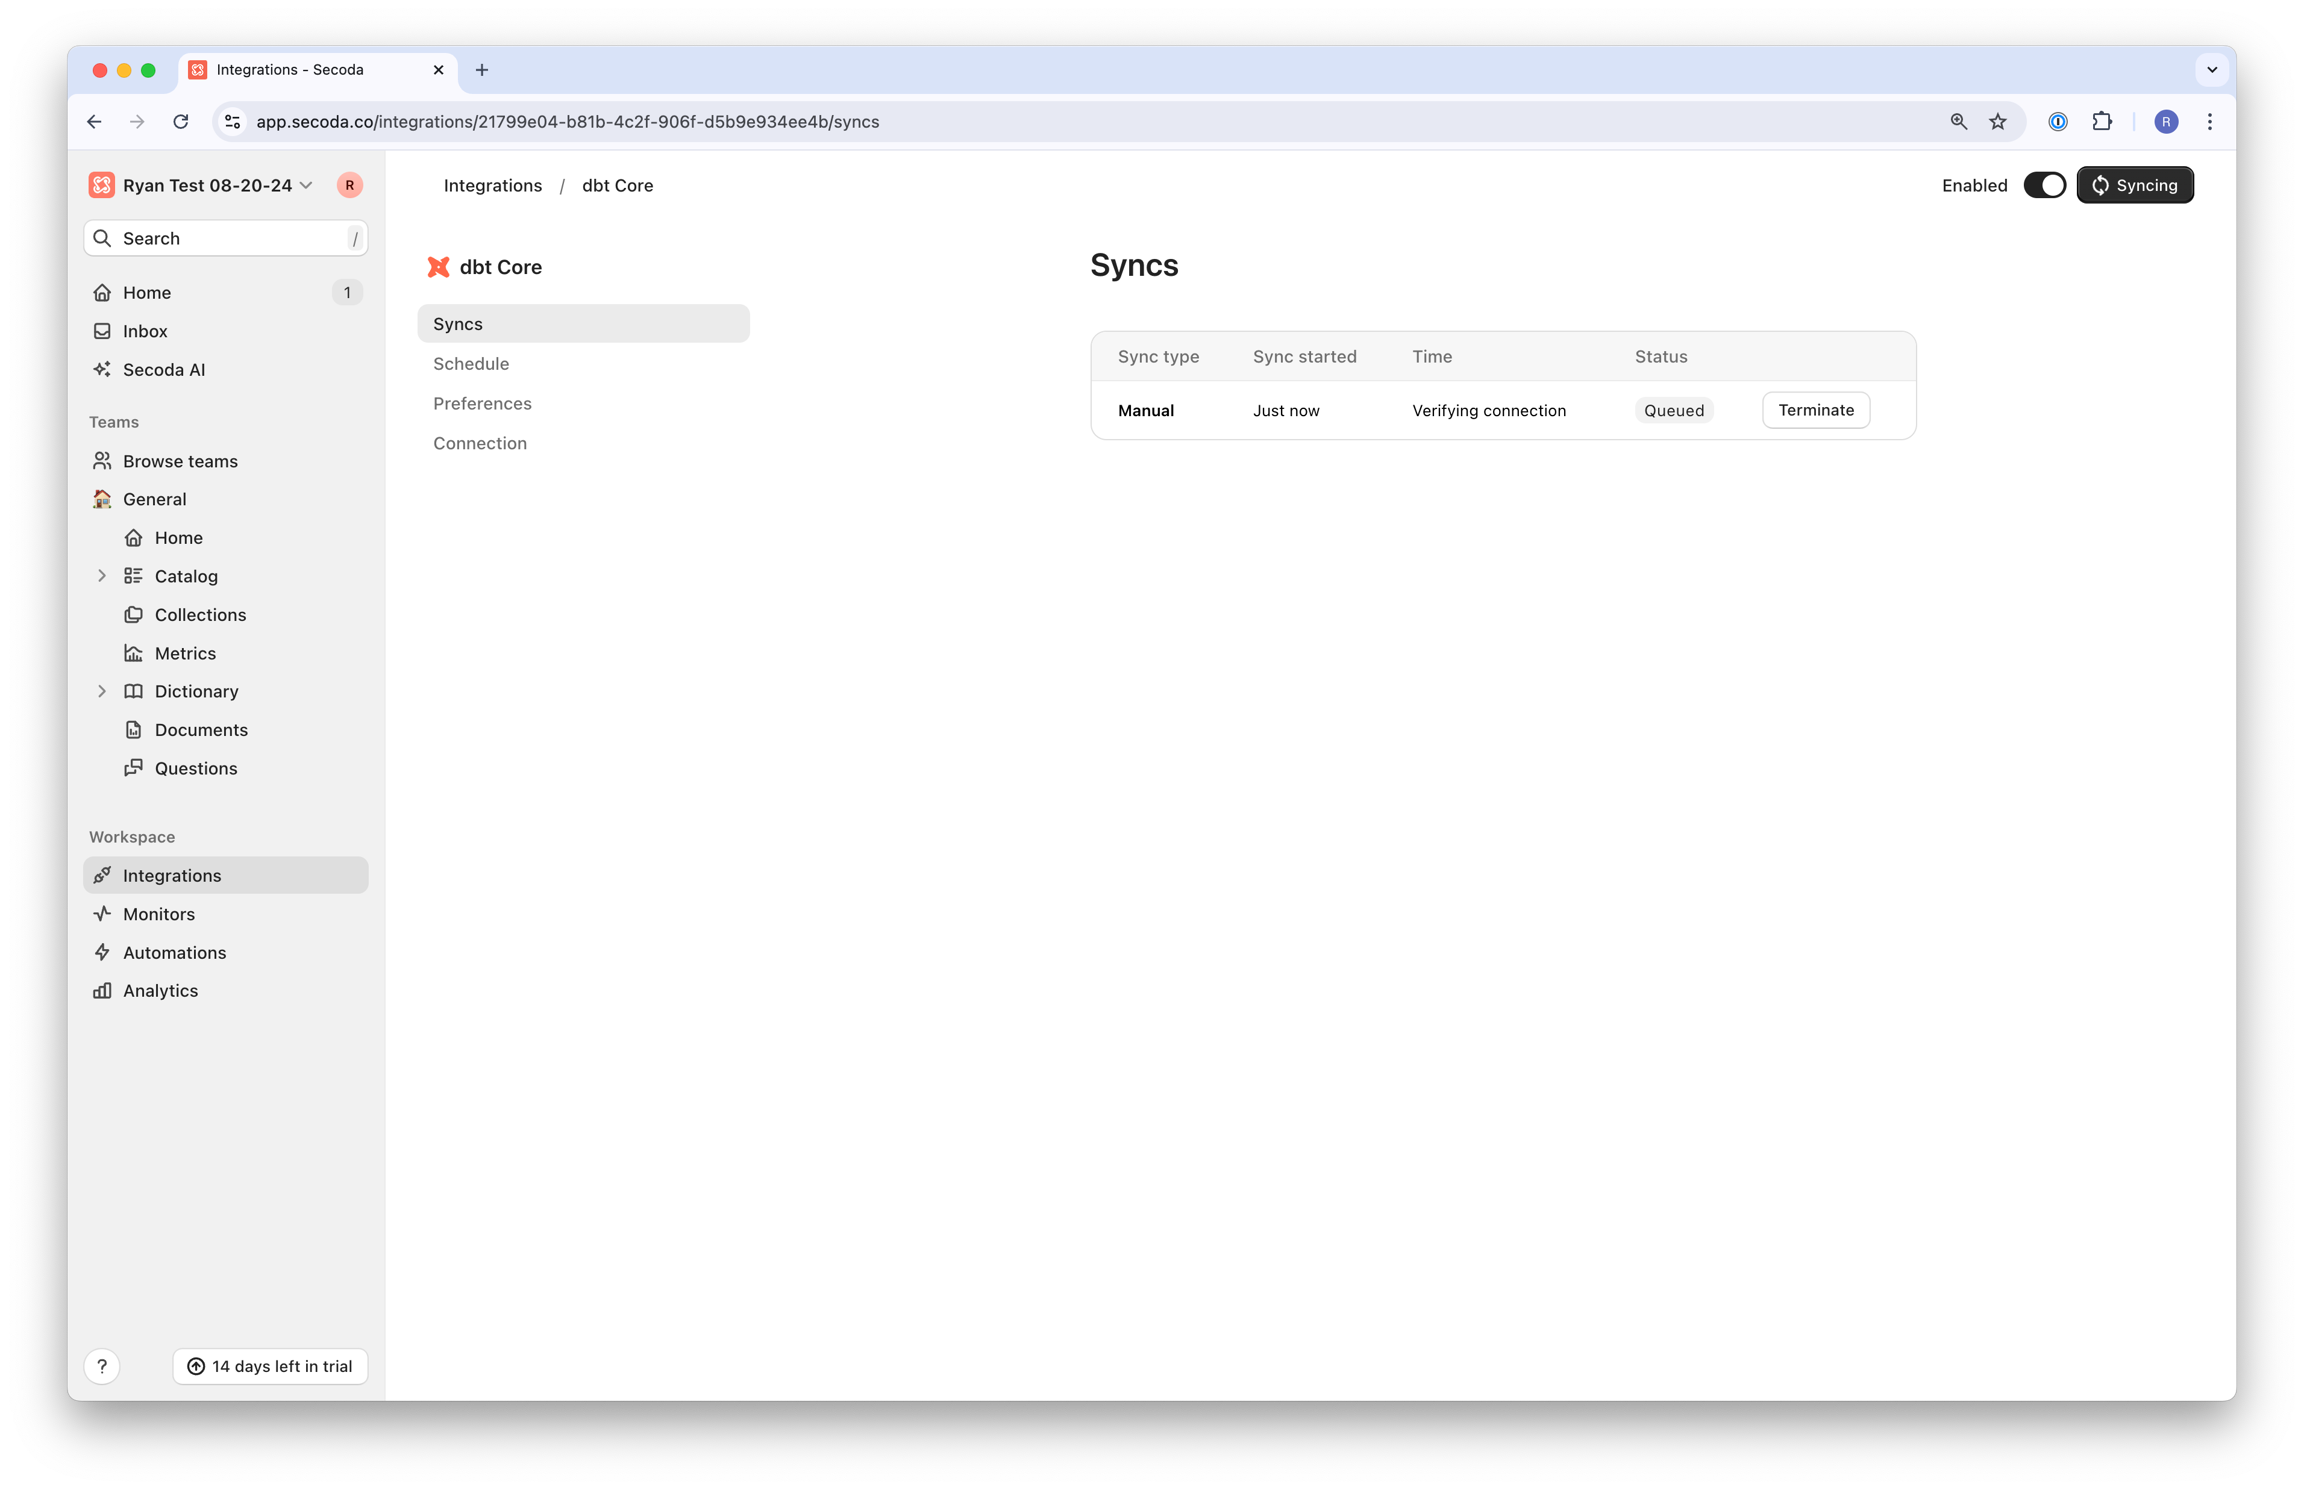Click the Syncing button
The height and width of the screenshot is (1490, 2304).
2134,186
